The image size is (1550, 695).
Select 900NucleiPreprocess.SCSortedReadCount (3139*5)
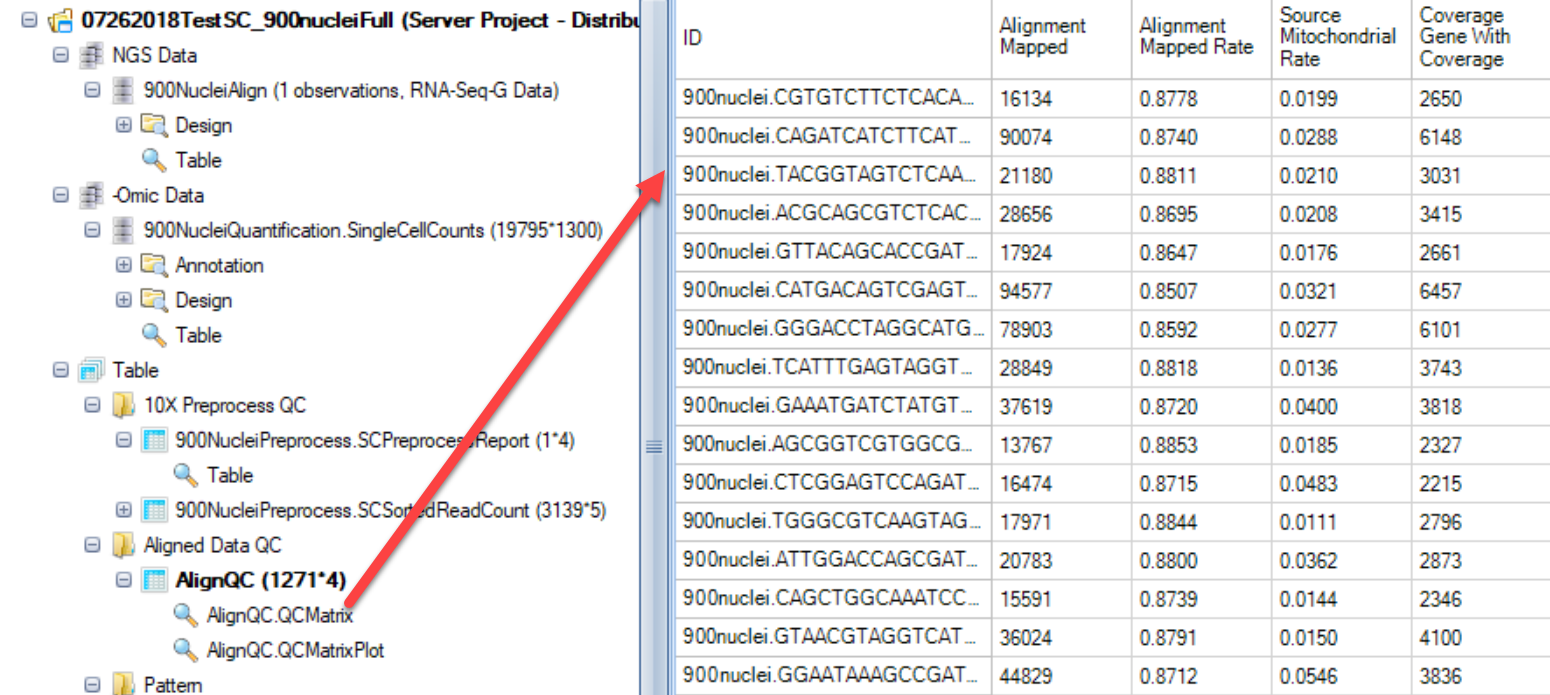pos(391,510)
